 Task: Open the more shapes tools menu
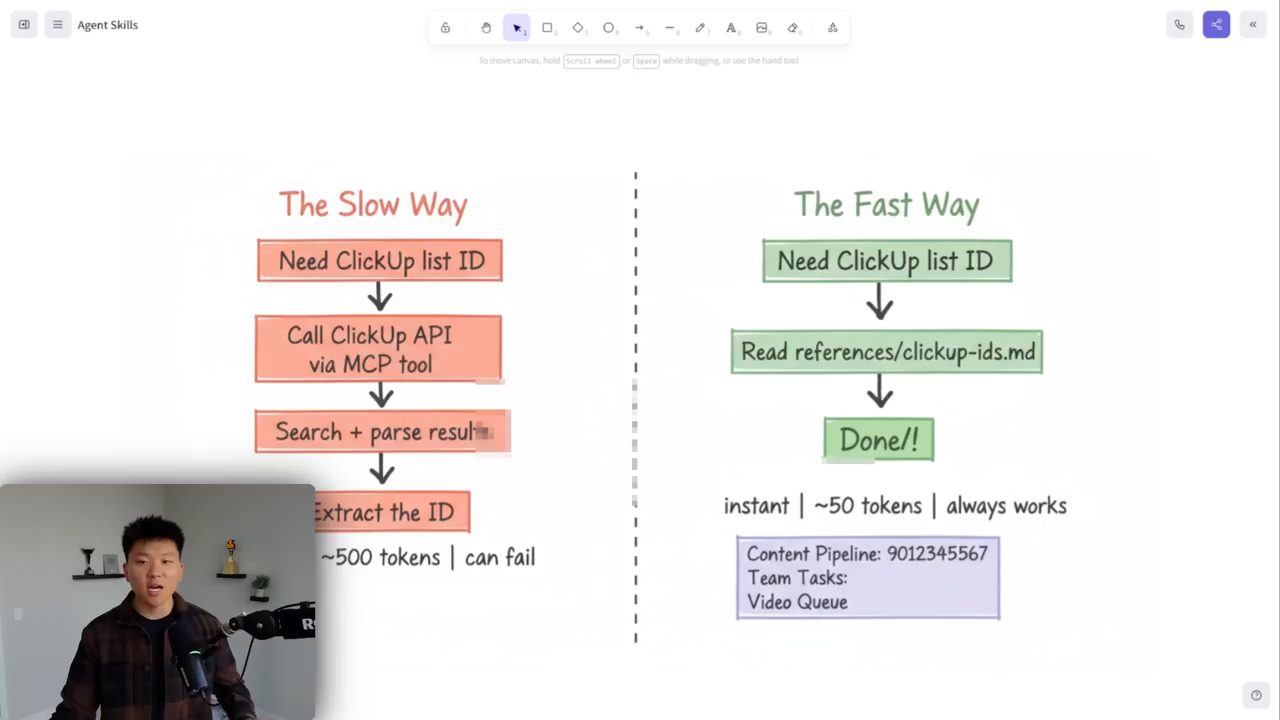[x=832, y=28]
